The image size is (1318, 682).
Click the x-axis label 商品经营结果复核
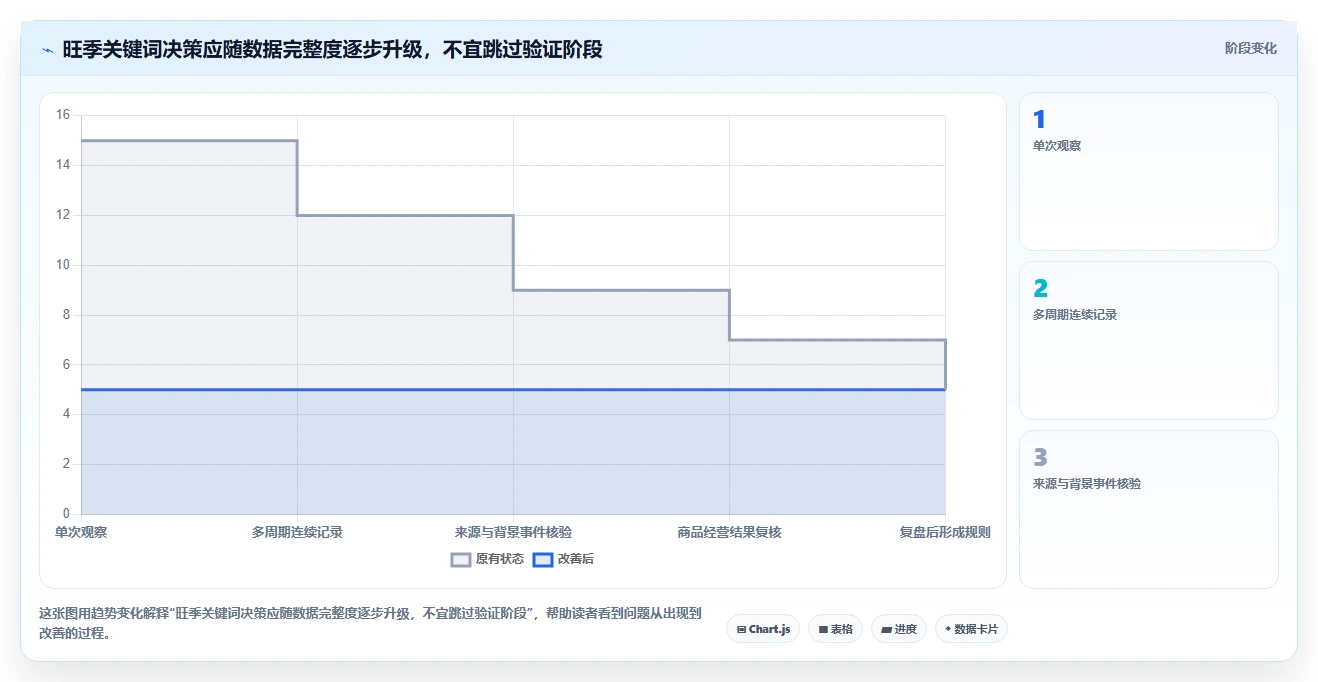729,532
